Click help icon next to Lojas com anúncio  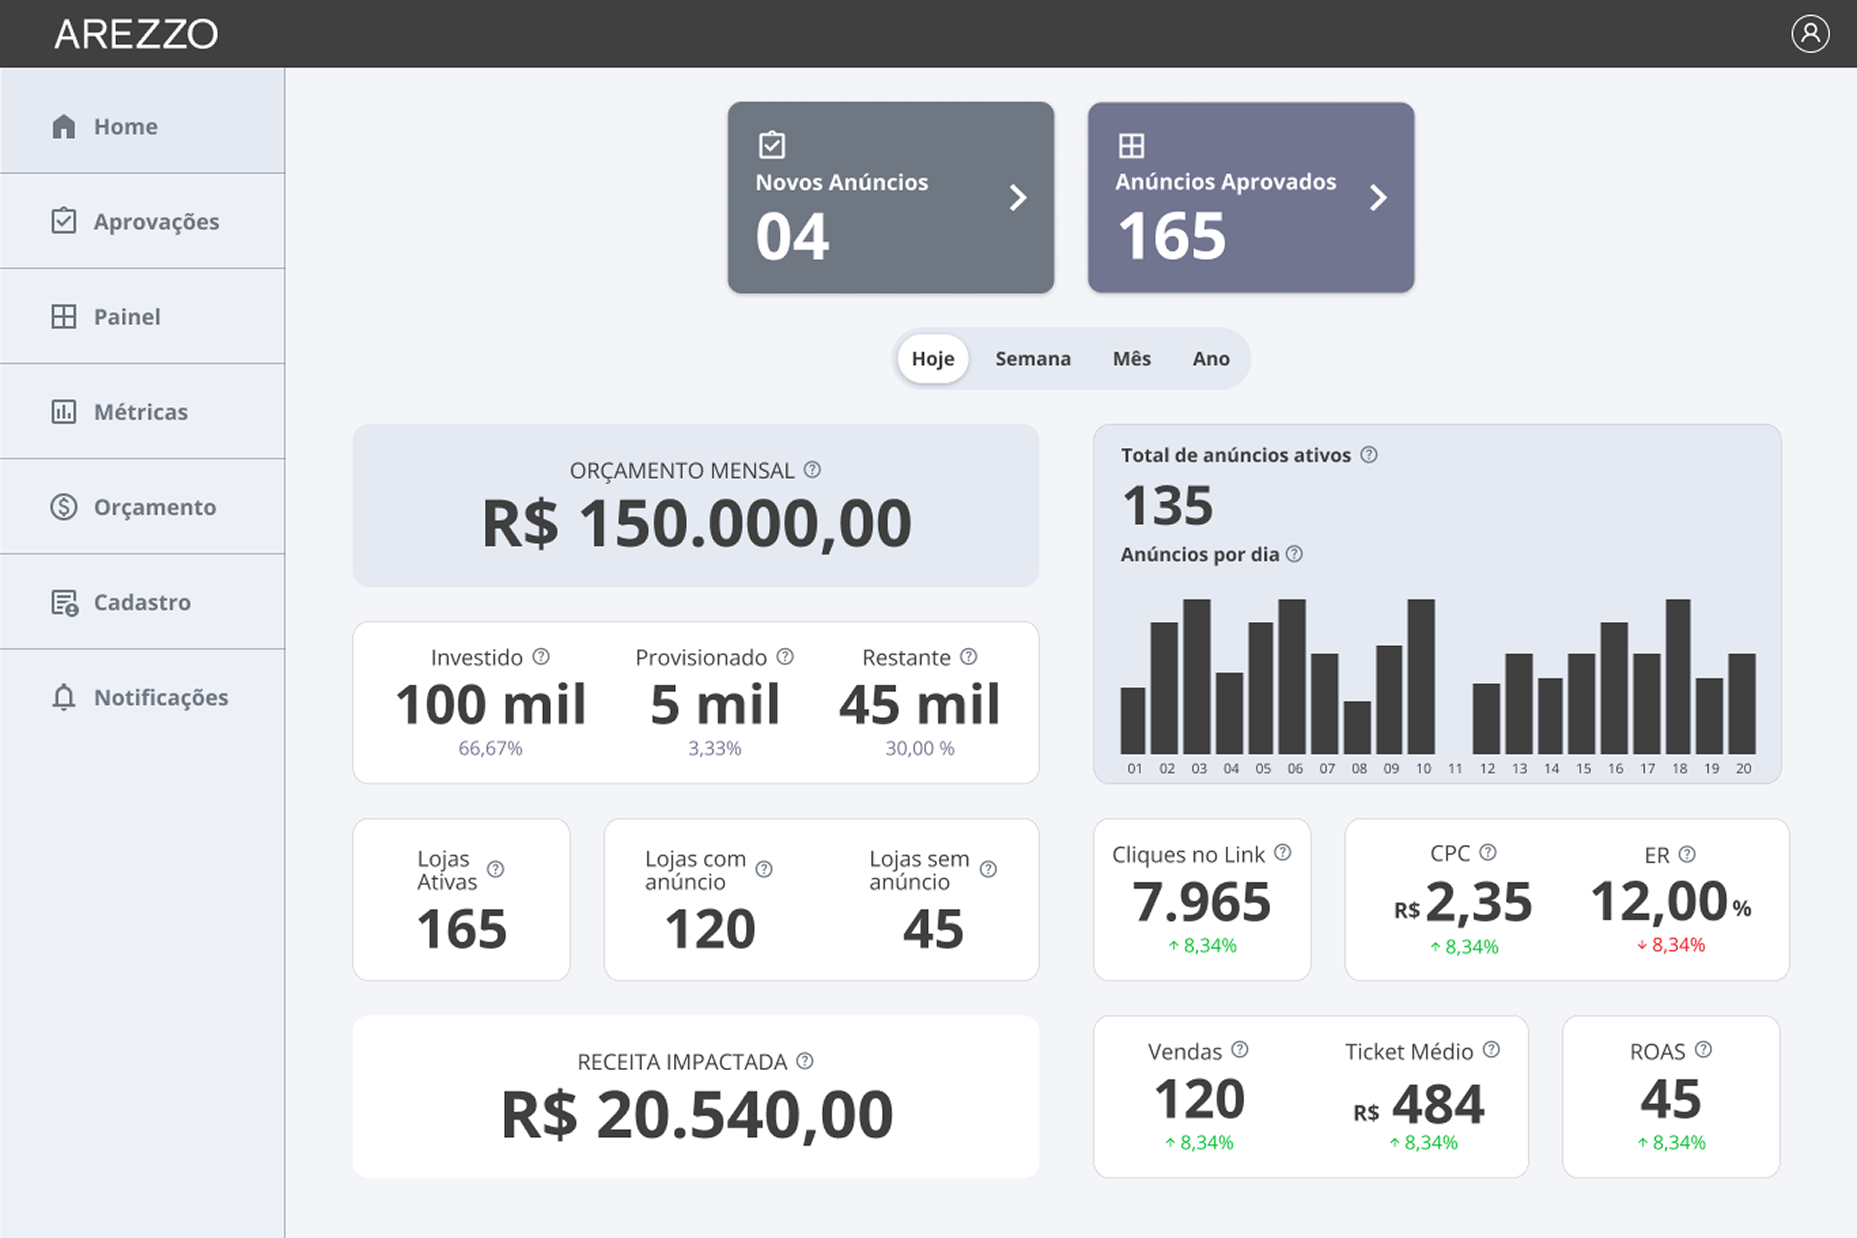[x=764, y=869]
